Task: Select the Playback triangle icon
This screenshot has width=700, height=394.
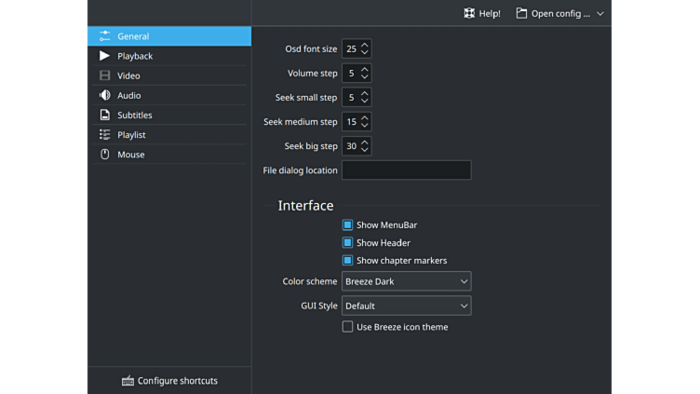Action: [104, 56]
